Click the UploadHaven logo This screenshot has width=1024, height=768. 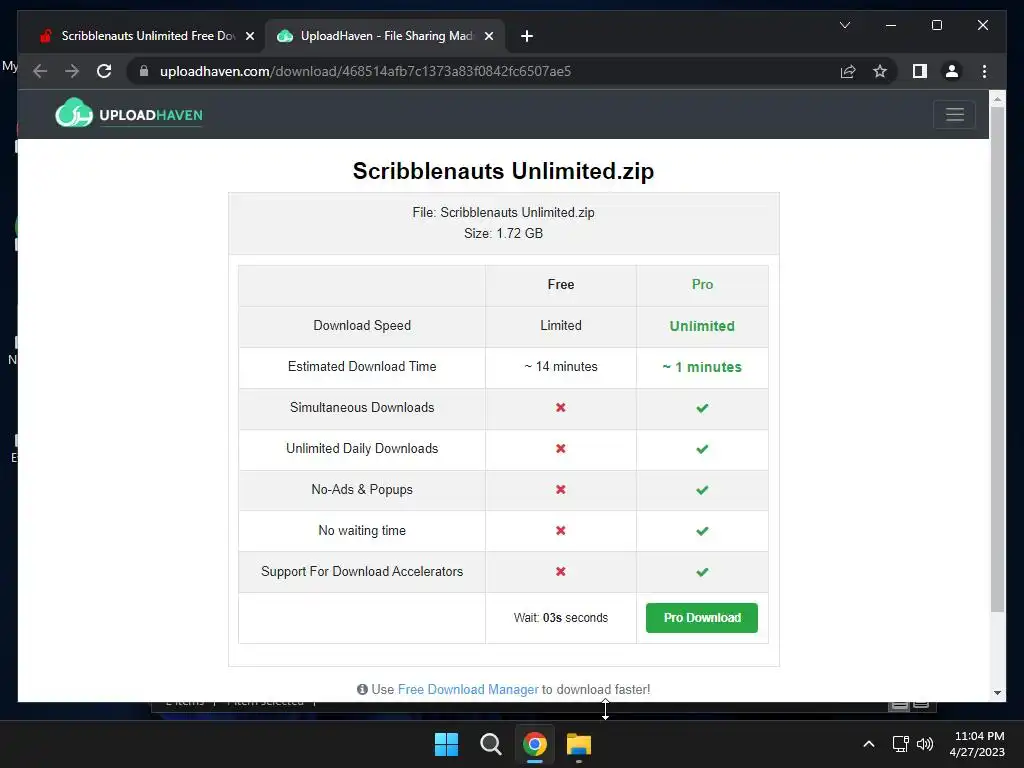click(129, 114)
